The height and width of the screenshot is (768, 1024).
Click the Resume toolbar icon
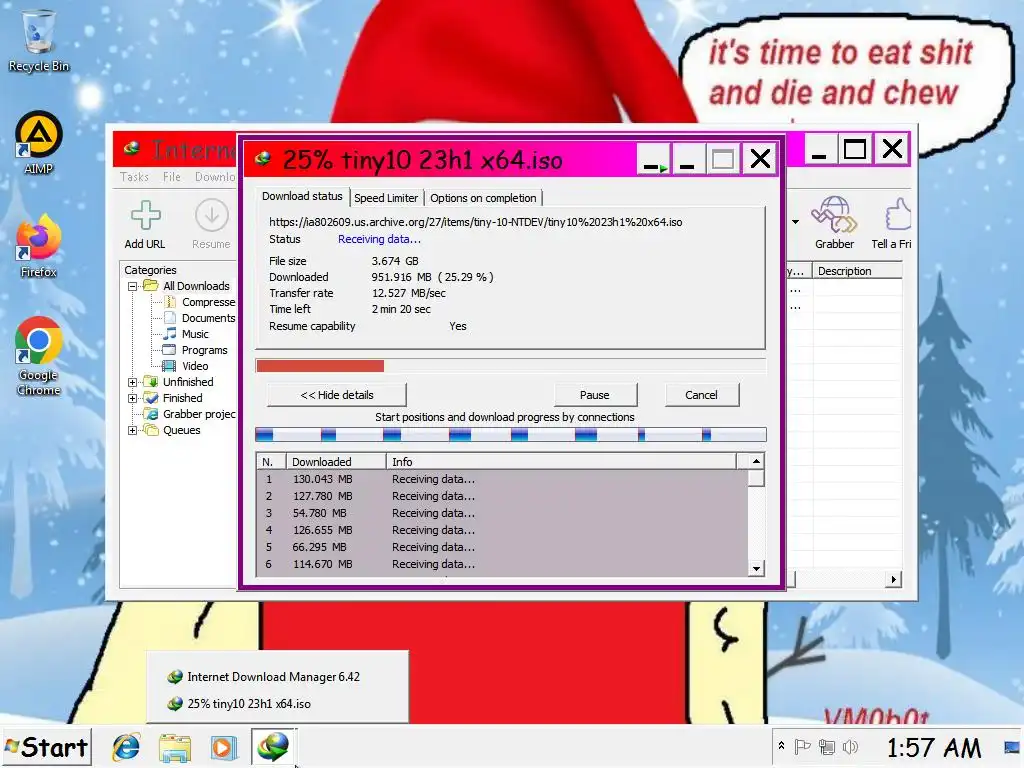[211, 224]
